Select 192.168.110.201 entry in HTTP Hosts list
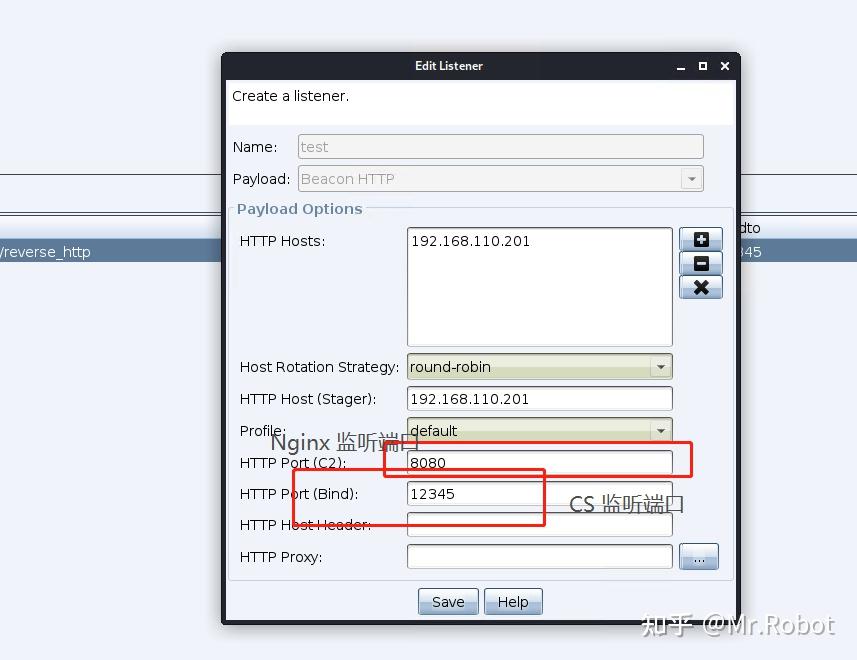Screen dimensions: 857x660 471,241
